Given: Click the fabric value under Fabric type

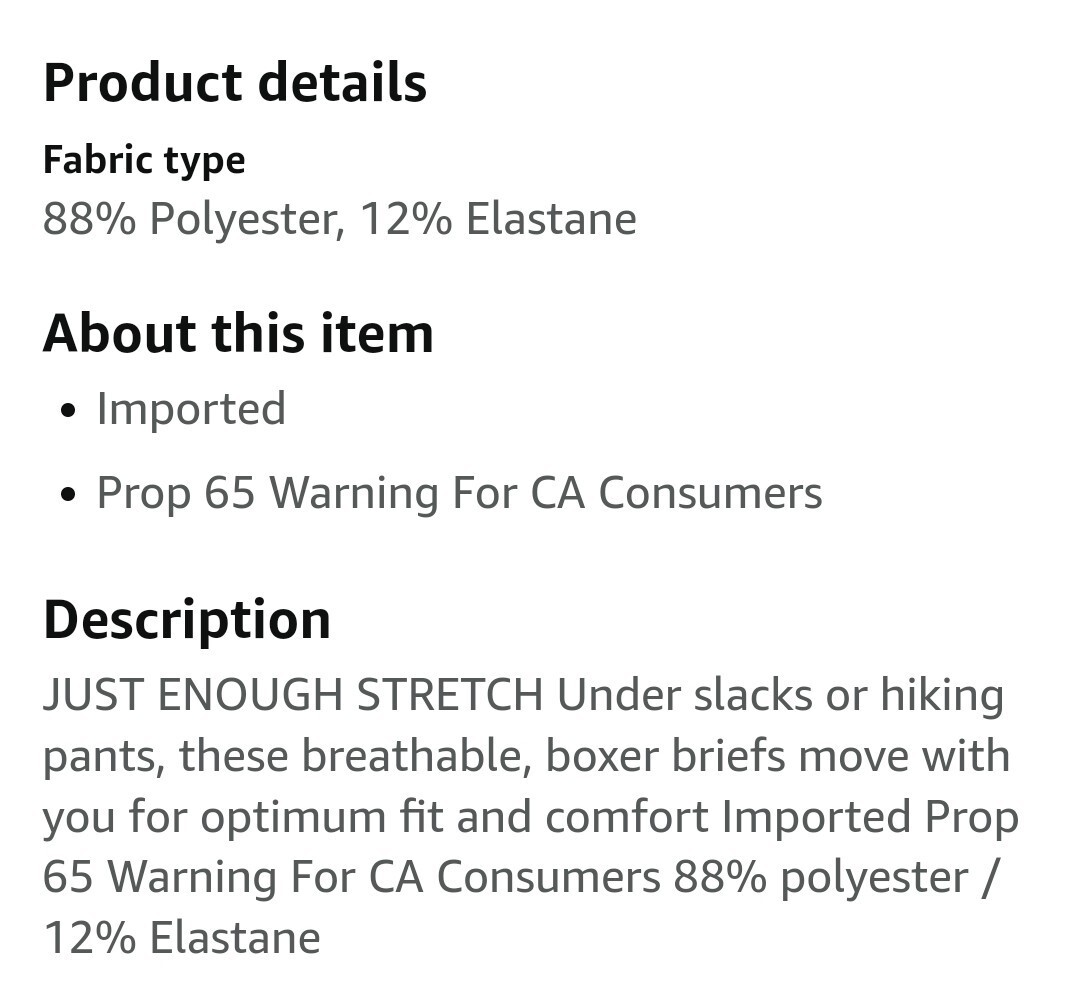Looking at the screenshot, I should (x=339, y=219).
